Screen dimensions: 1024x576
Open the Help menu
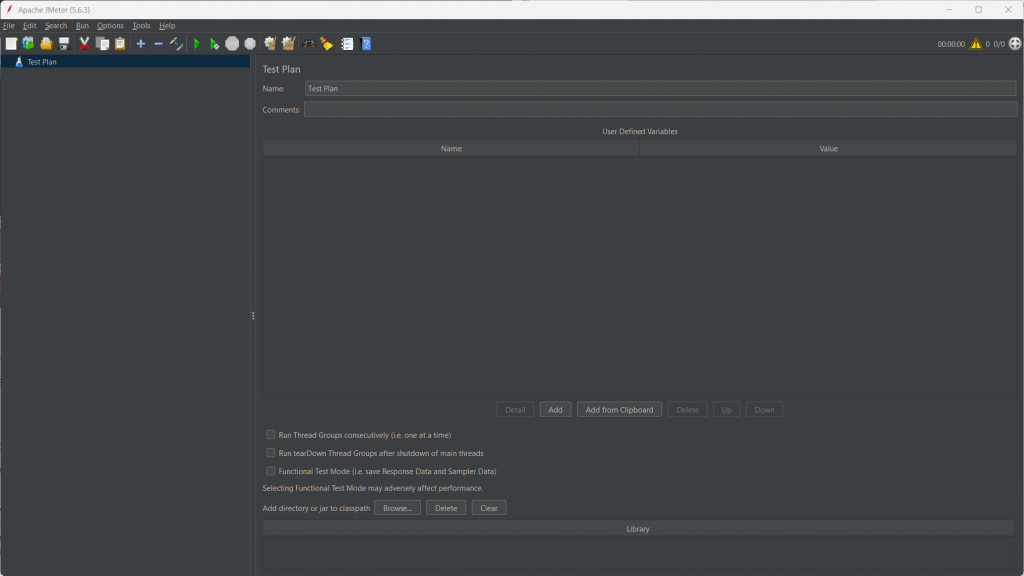(x=167, y=25)
